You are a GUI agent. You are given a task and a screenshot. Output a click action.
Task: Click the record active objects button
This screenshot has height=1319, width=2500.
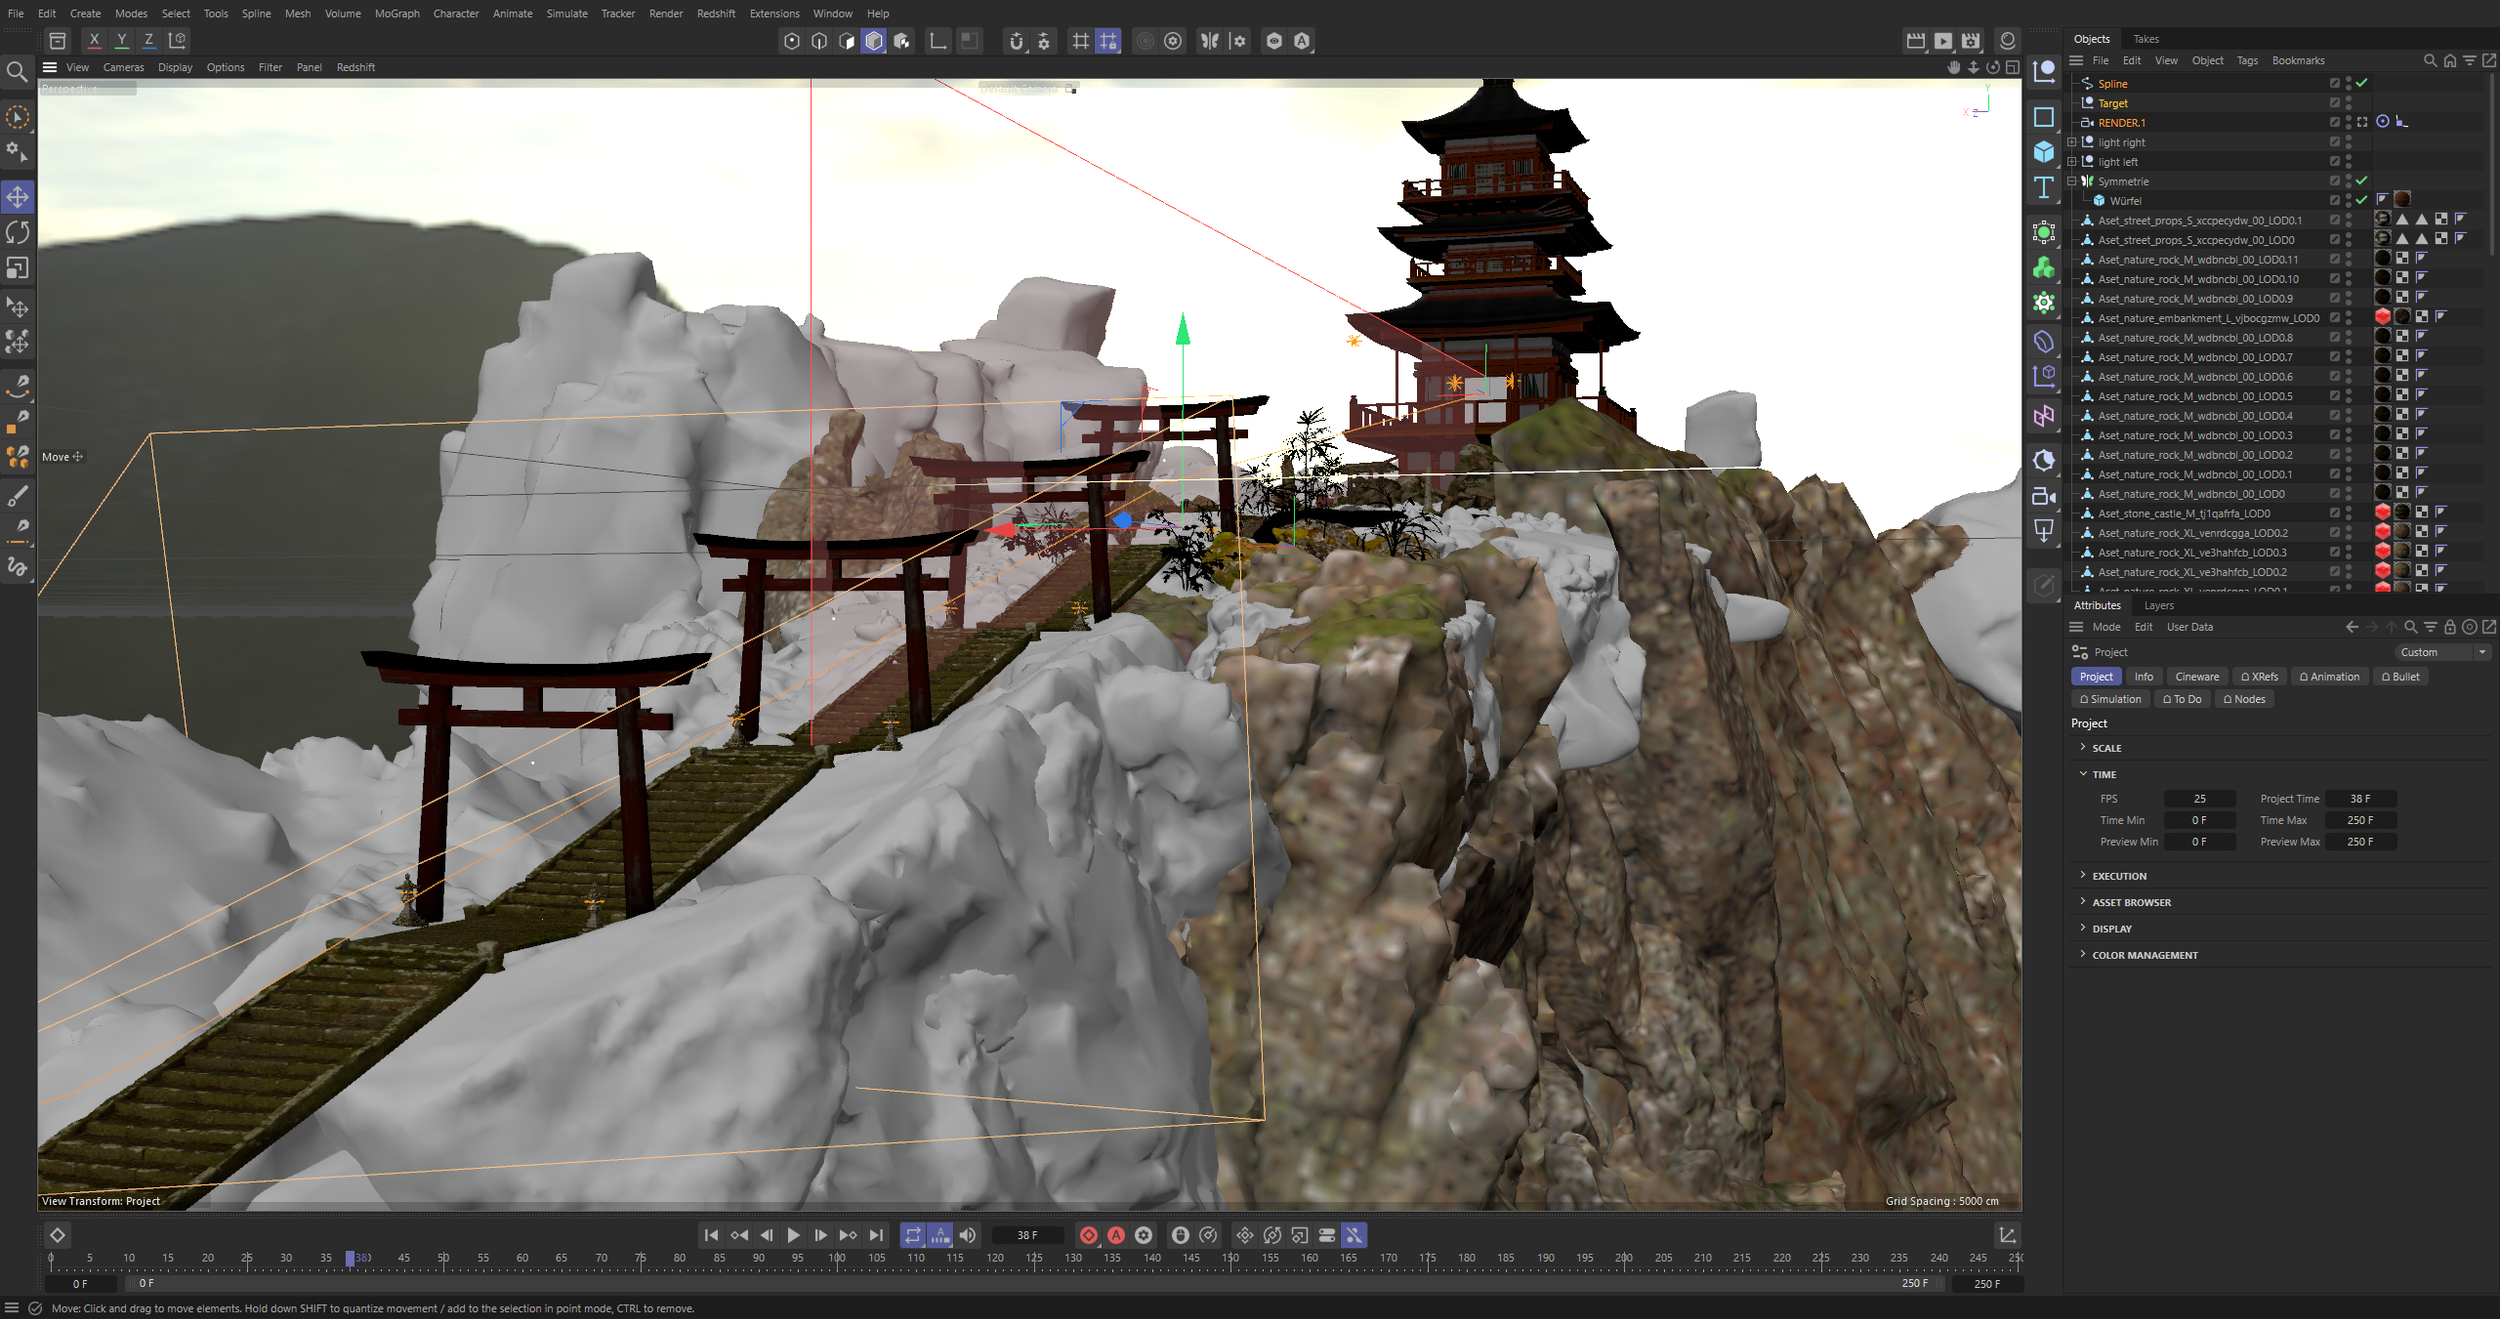click(1089, 1235)
